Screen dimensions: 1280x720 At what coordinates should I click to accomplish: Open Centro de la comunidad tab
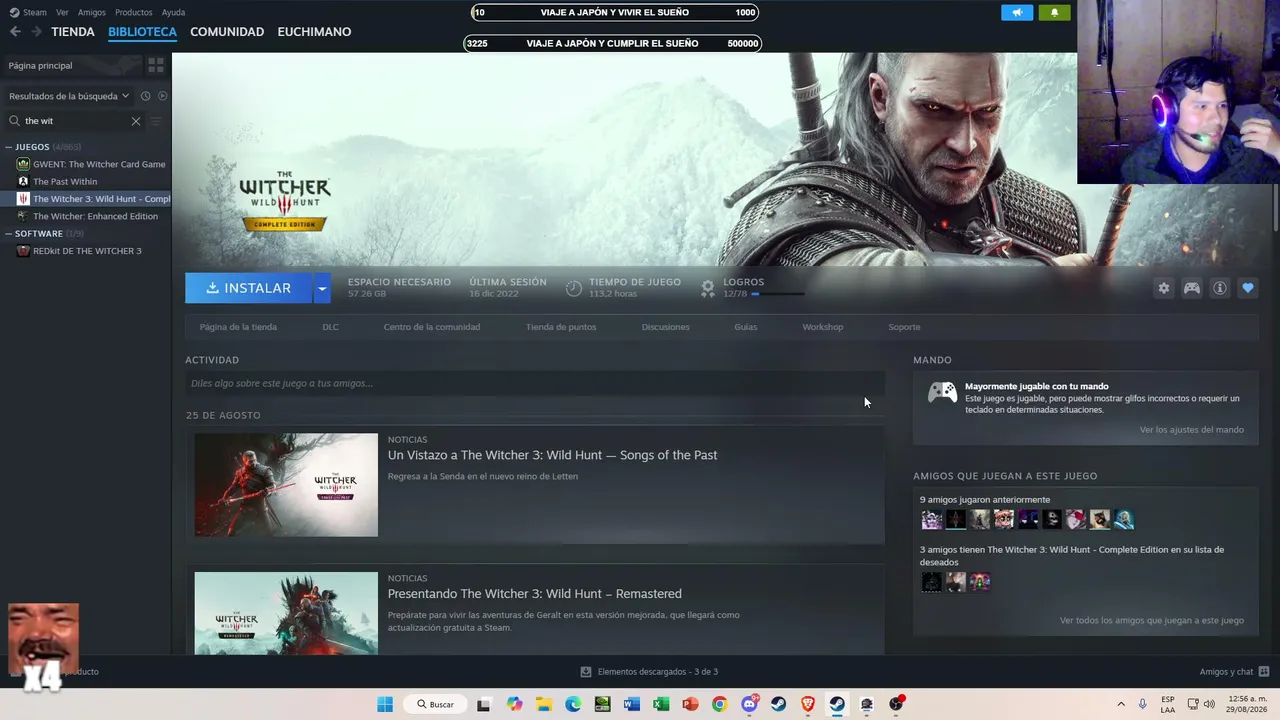coord(432,327)
